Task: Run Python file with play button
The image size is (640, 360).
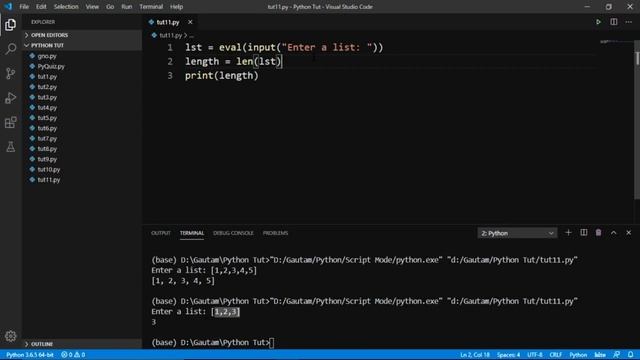Action: click(598, 22)
